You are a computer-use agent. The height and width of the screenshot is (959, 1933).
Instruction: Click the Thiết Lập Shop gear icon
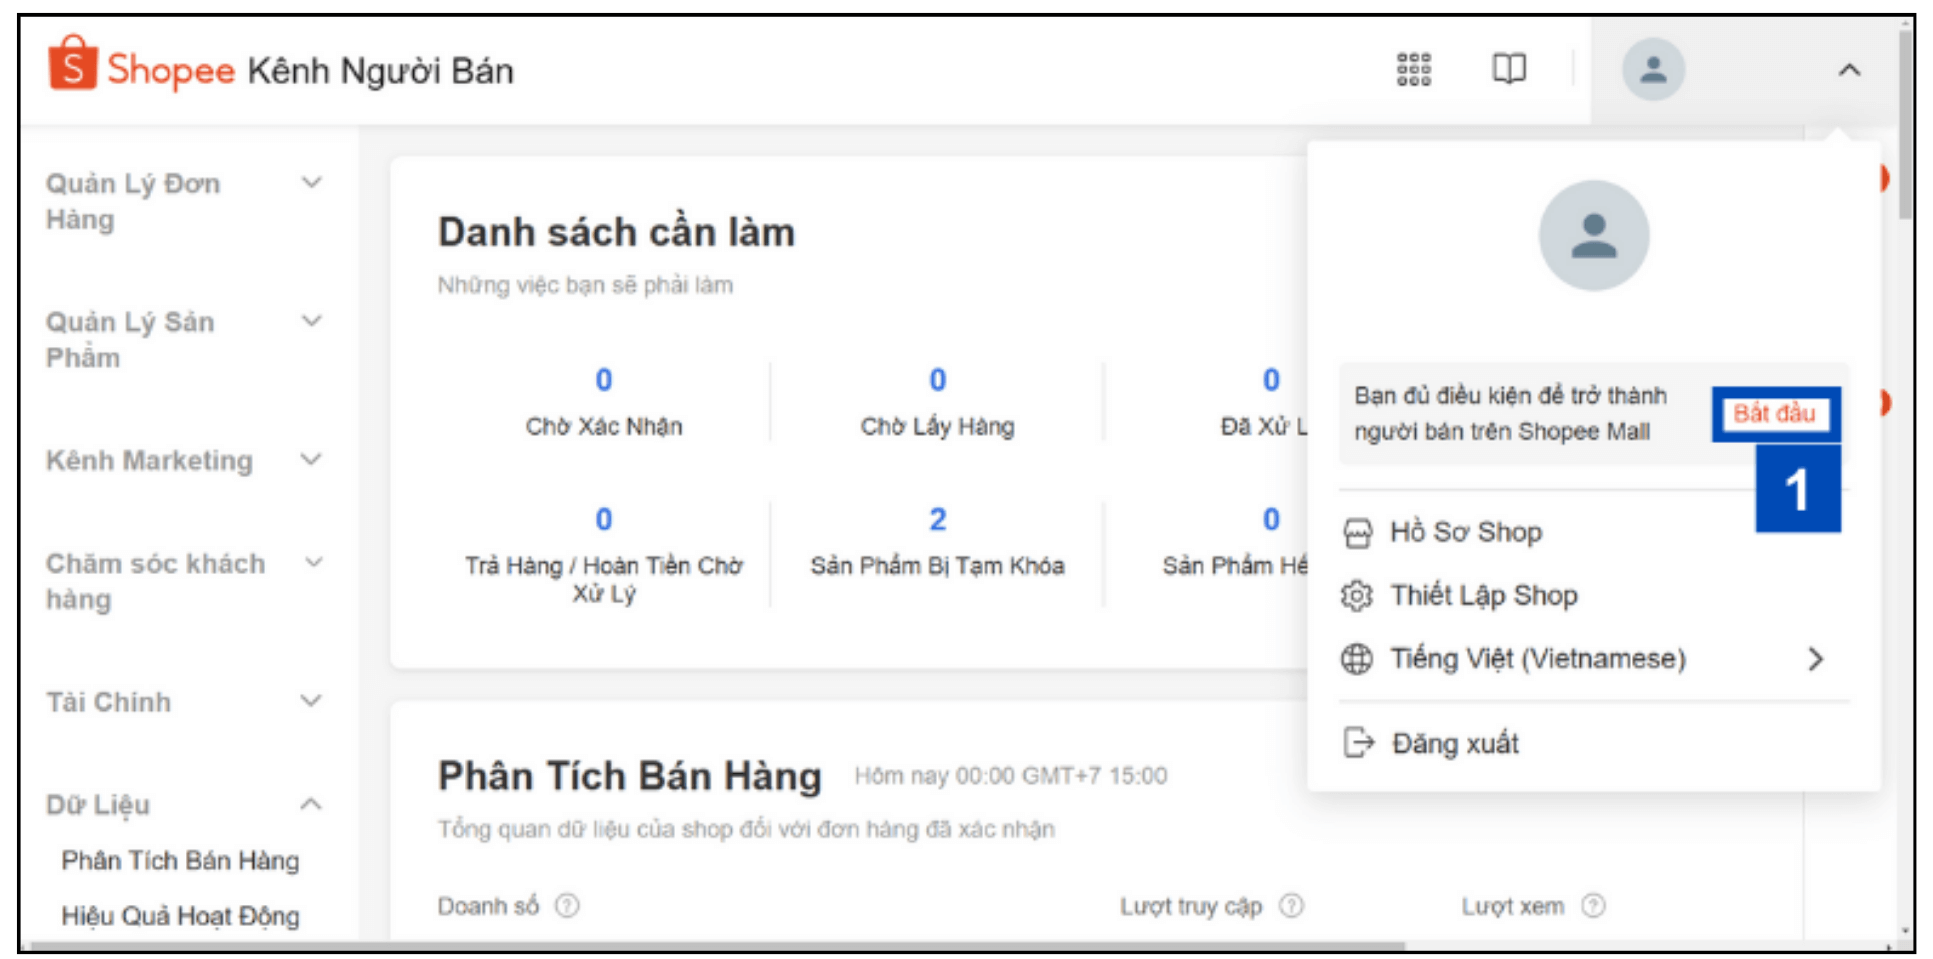1357,596
